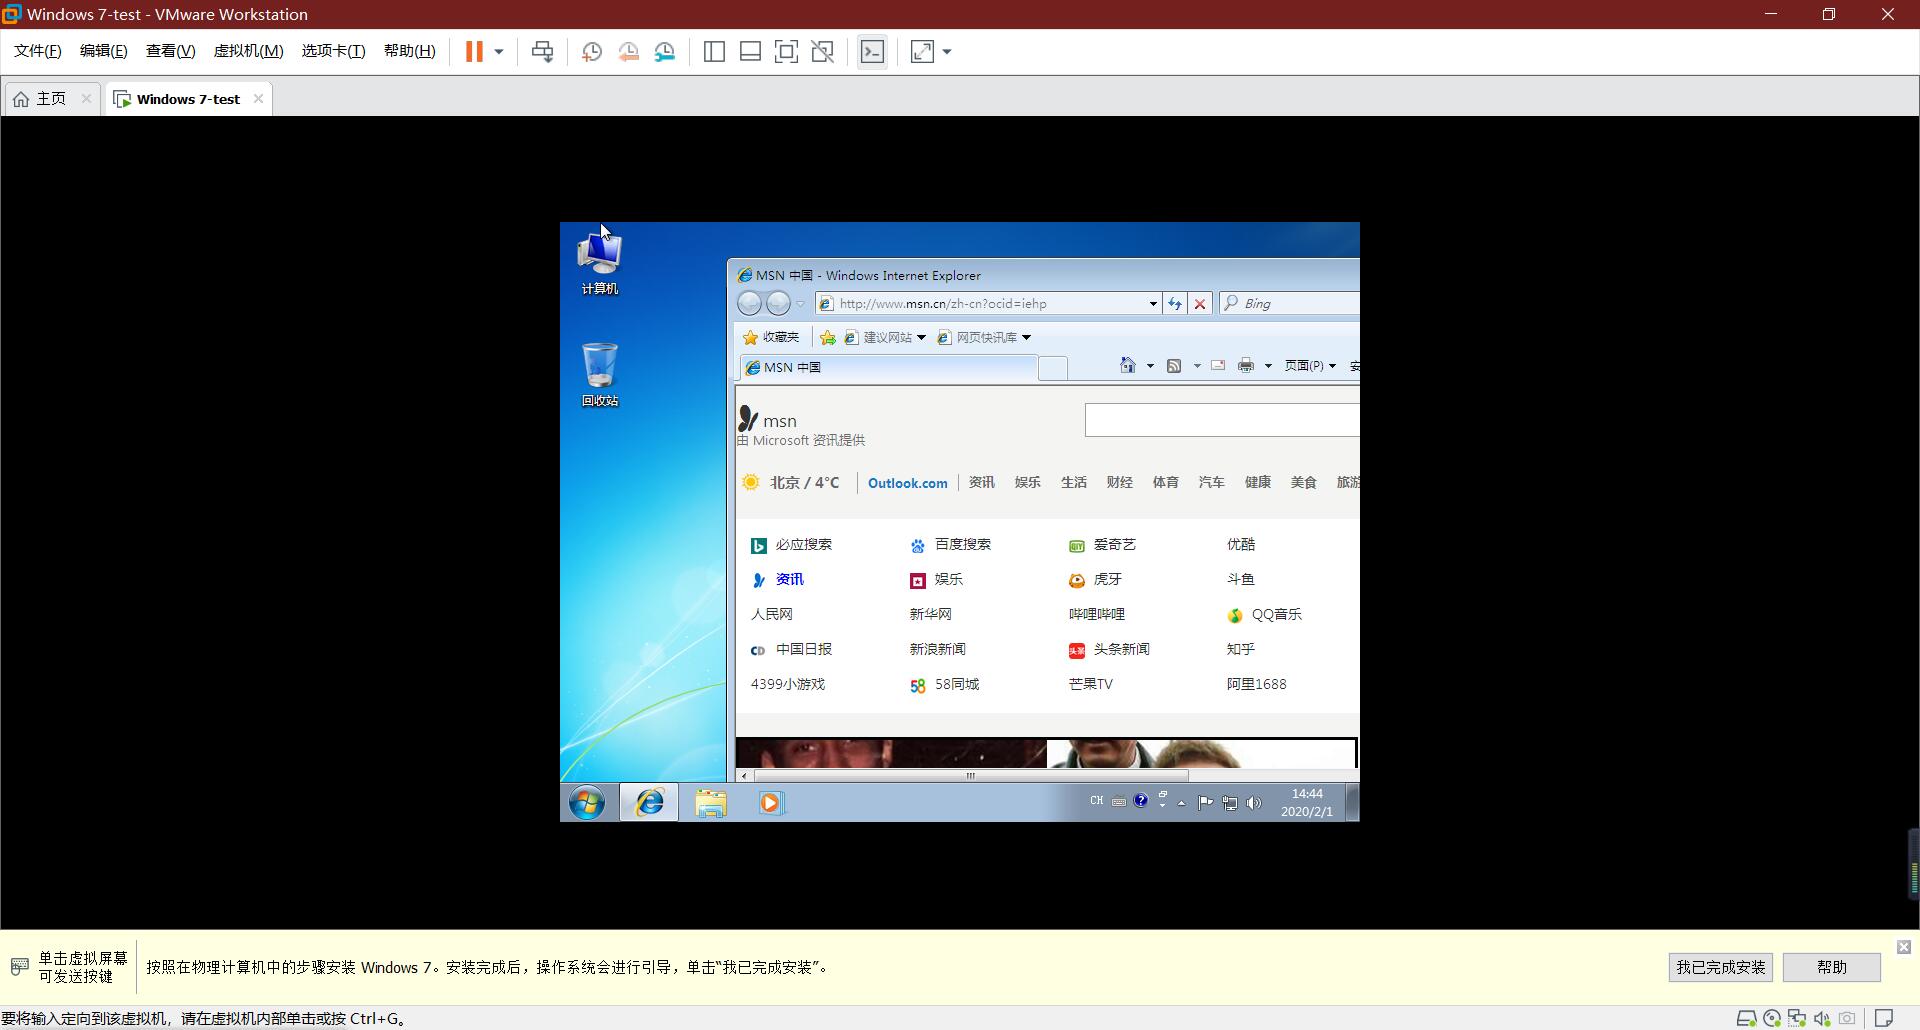Pause the virtual machine with the orange button
Image resolution: width=1920 pixels, height=1030 pixels.
(474, 51)
